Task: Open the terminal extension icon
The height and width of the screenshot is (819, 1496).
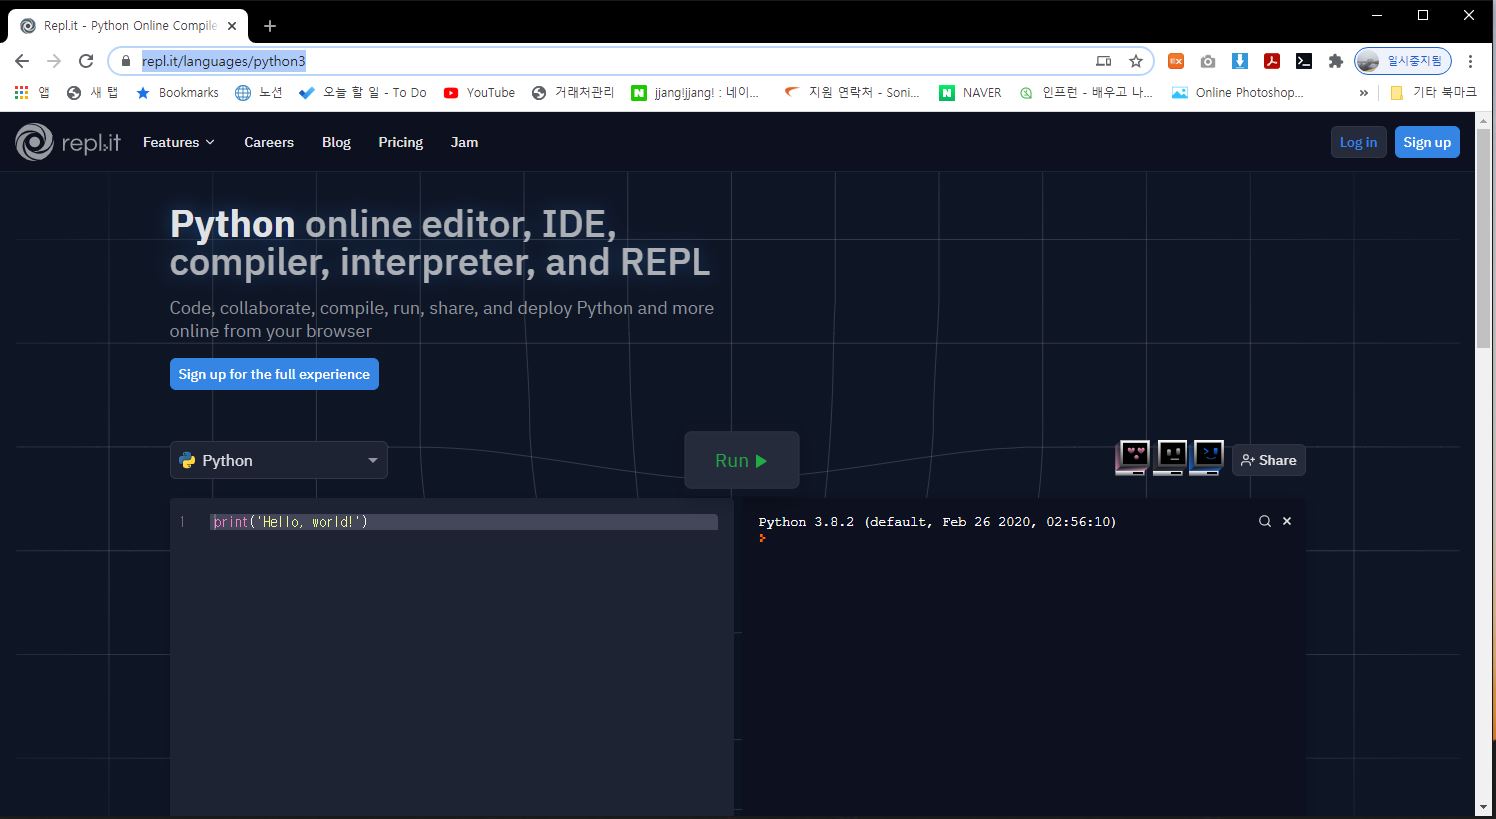Action: click(1303, 61)
